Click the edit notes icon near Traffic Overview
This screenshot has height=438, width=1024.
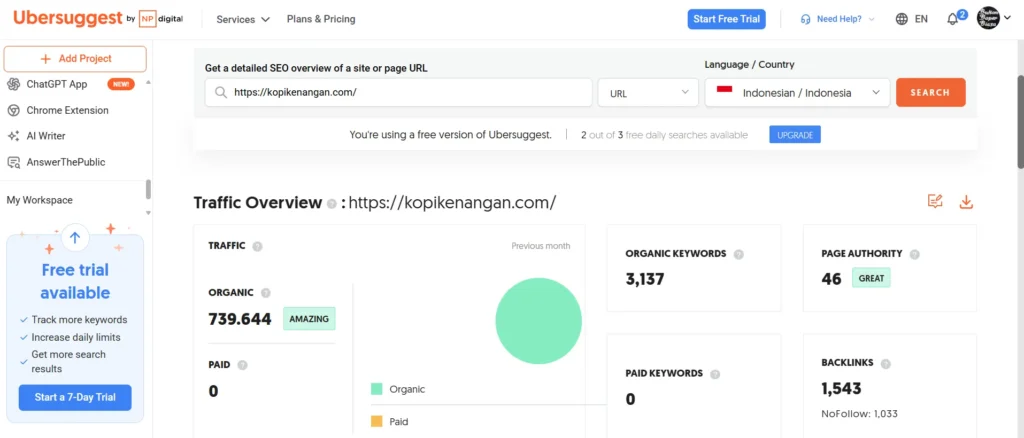[x=935, y=202]
